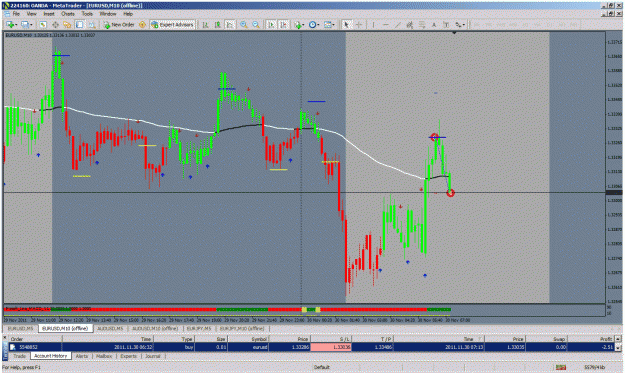Click the terminal scrollbar down arrow
The width and height of the screenshot is (625, 373).
point(618,348)
